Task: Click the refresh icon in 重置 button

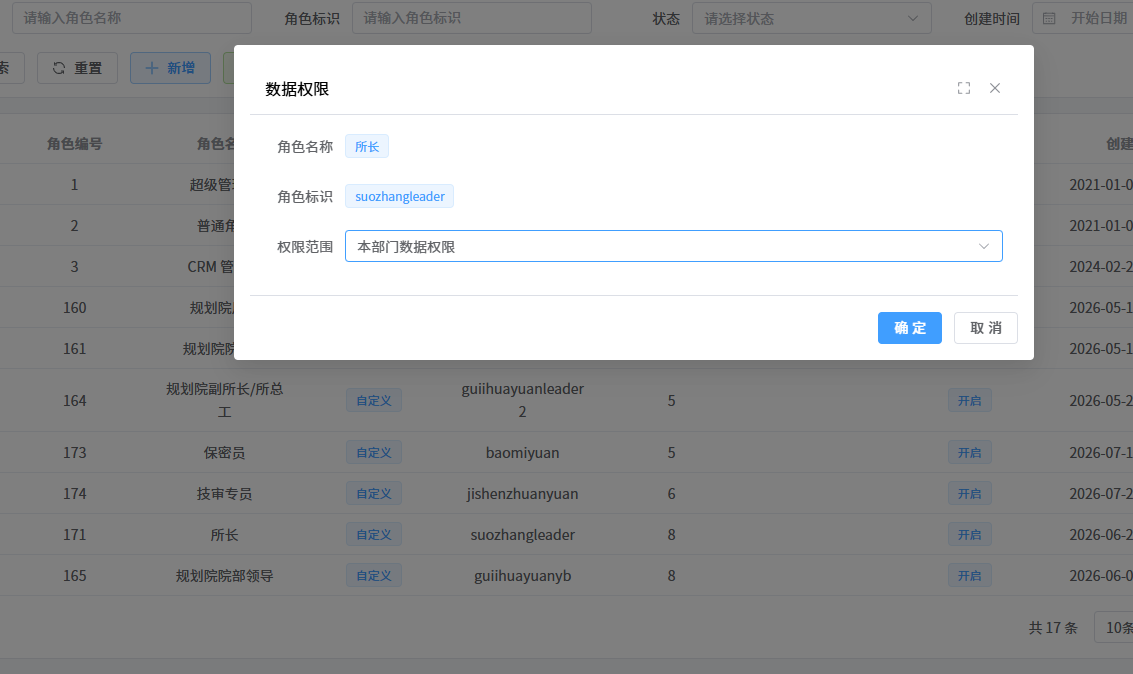Action: click(59, 68)
